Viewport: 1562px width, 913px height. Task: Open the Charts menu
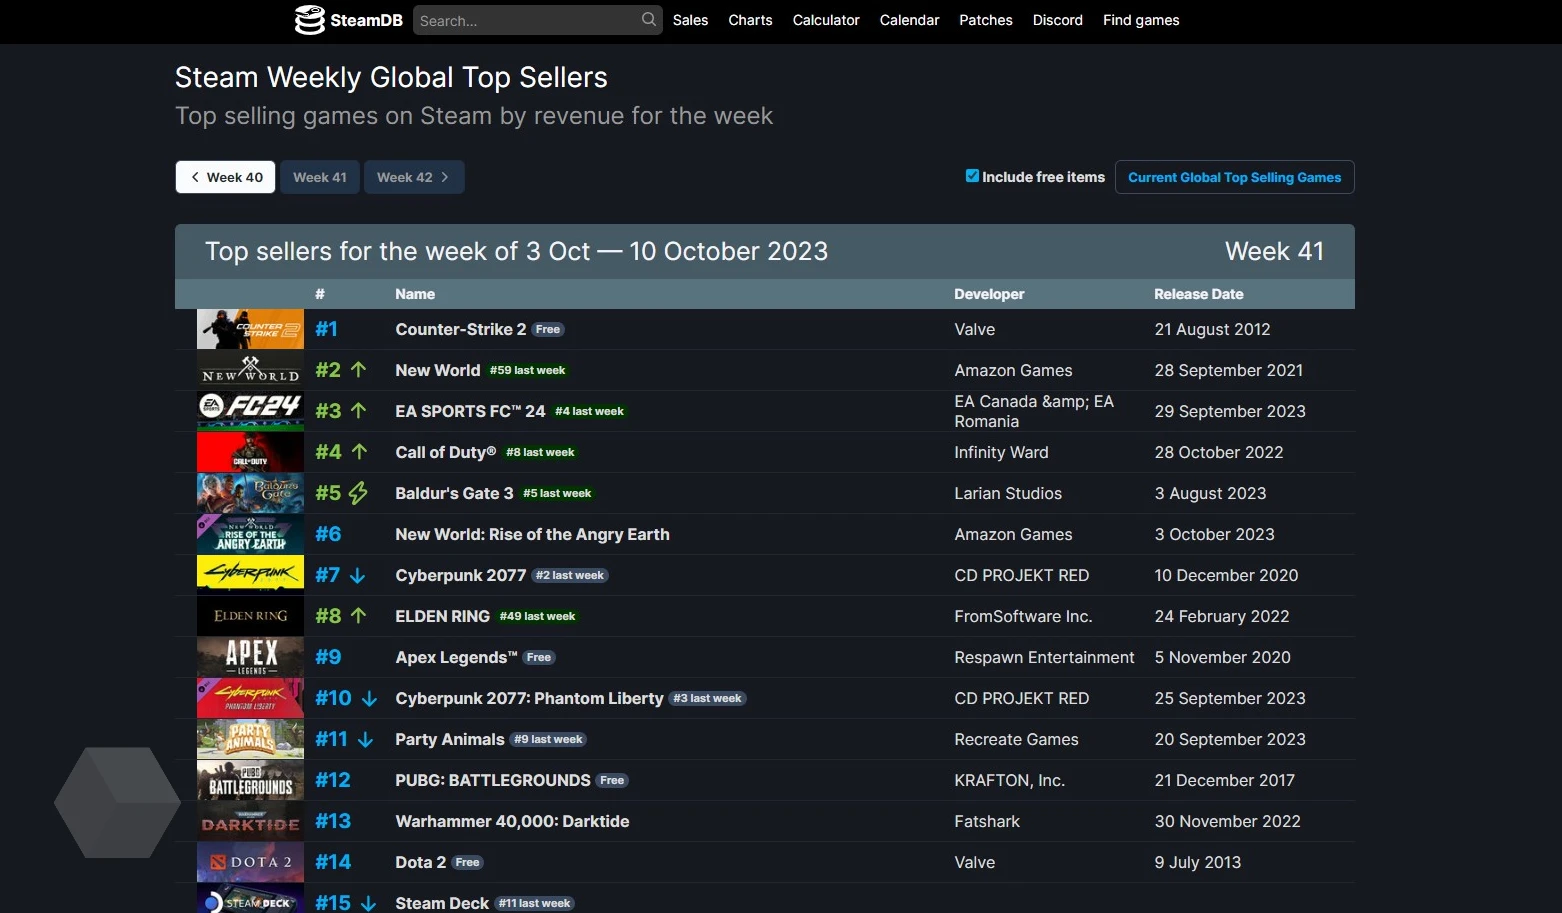point(750,20)
